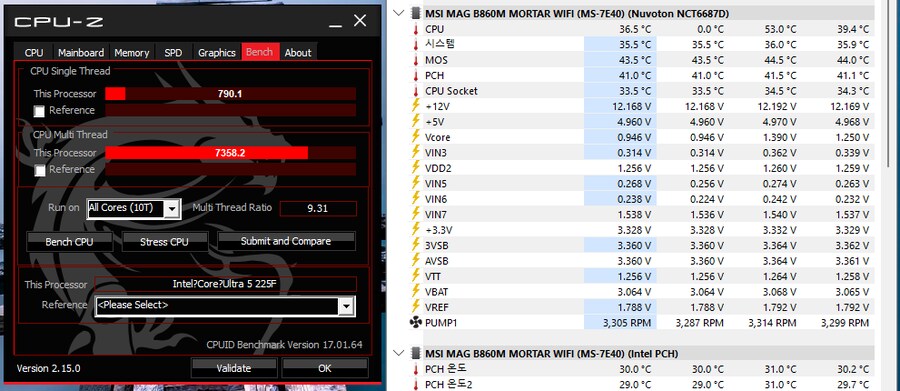Switch to the Mainboard tab
This screenshot has height=391, width=900.
click(81, 52)
